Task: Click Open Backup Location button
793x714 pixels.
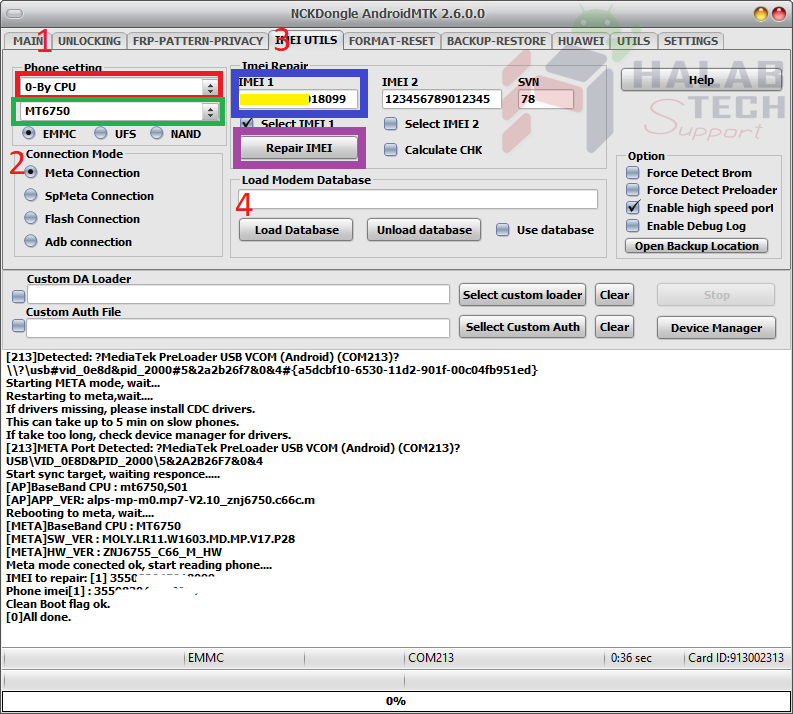Action: pyautogui.click(x=696, y=246)
